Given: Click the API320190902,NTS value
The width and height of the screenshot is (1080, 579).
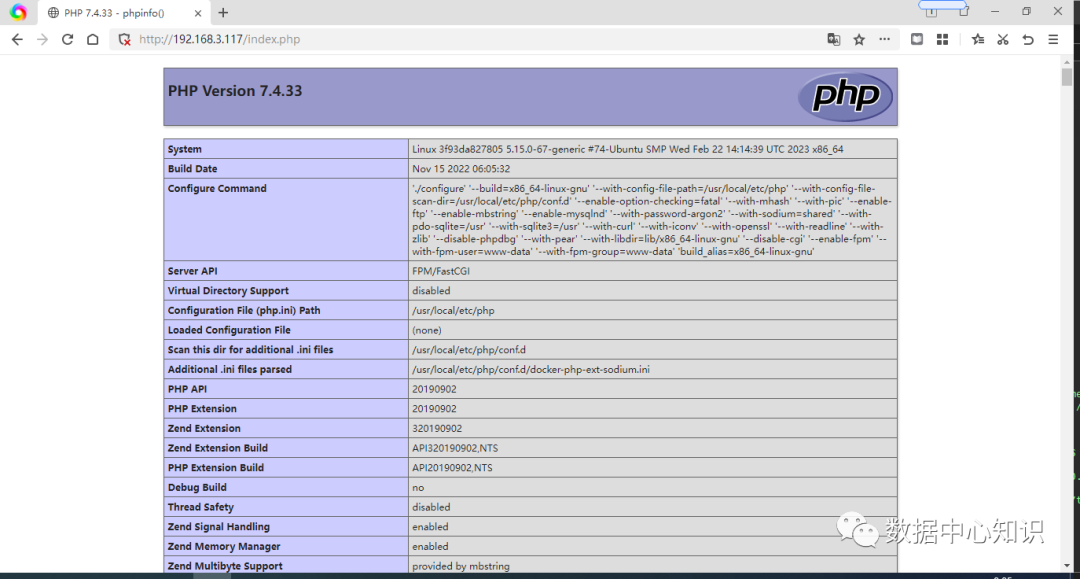Looking at the screenshot, I should pos(455,448).
